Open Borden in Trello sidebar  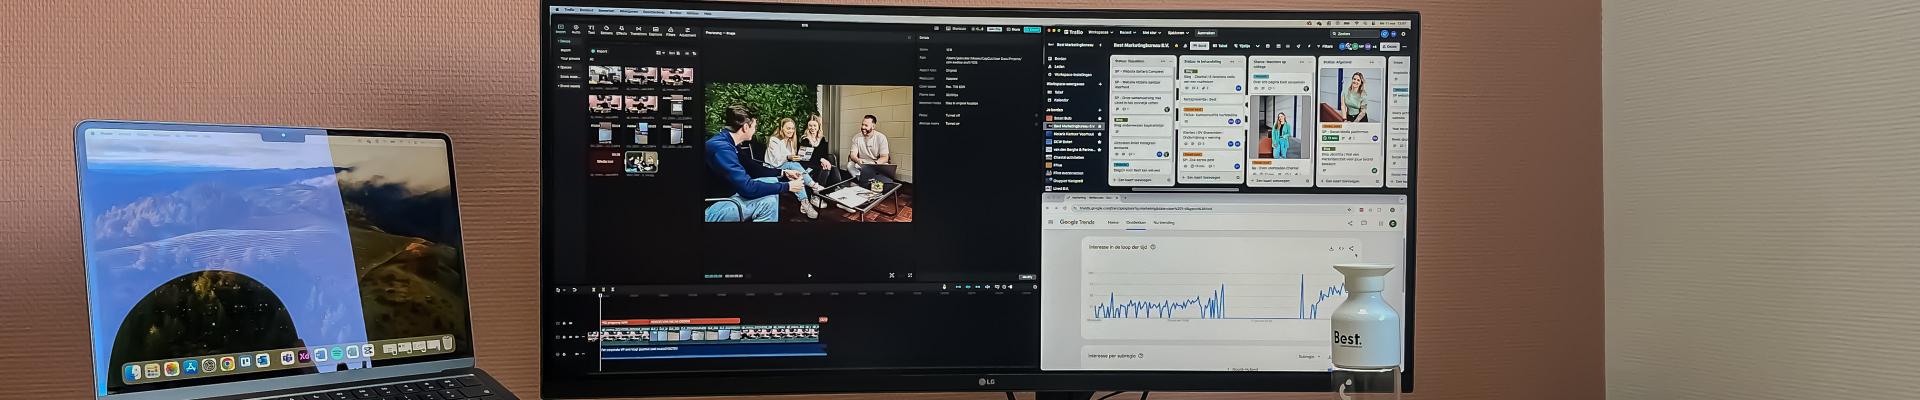(1058, 58)
